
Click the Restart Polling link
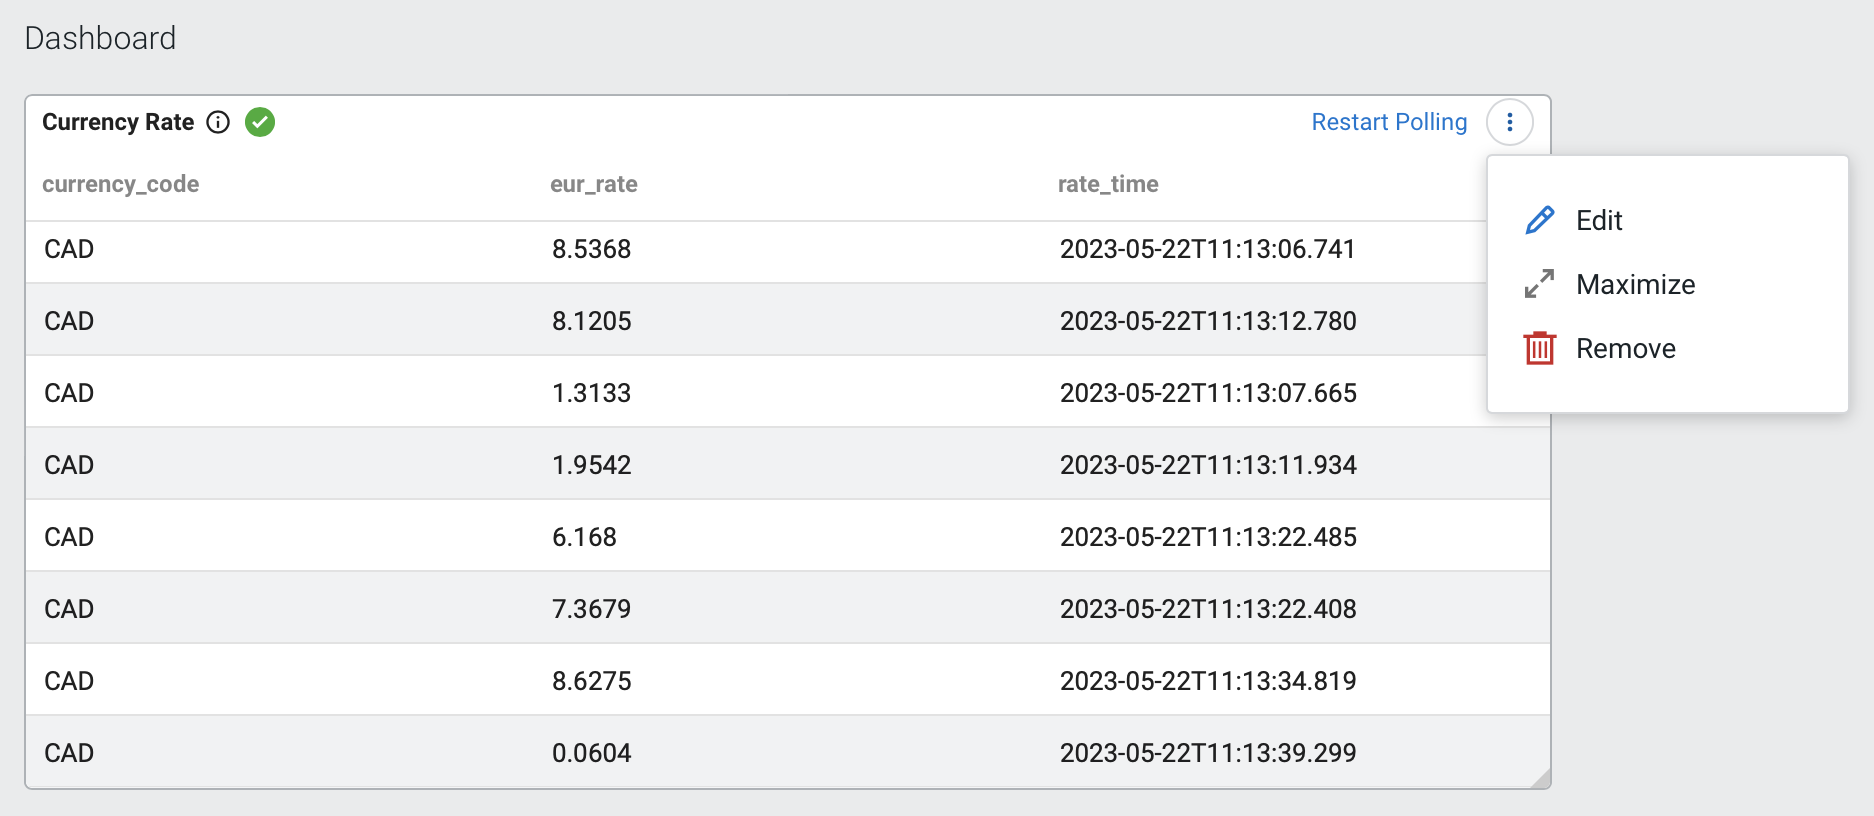tap(1389, 122)
